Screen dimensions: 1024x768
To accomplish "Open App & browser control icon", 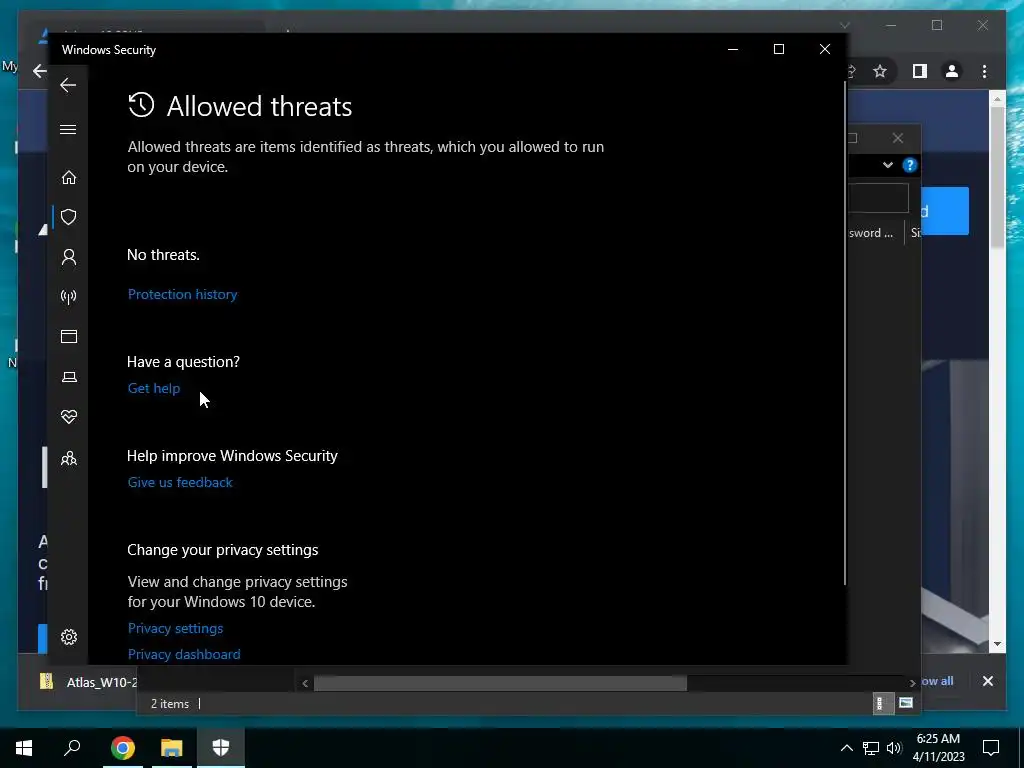I will click(x=69, y=336).
